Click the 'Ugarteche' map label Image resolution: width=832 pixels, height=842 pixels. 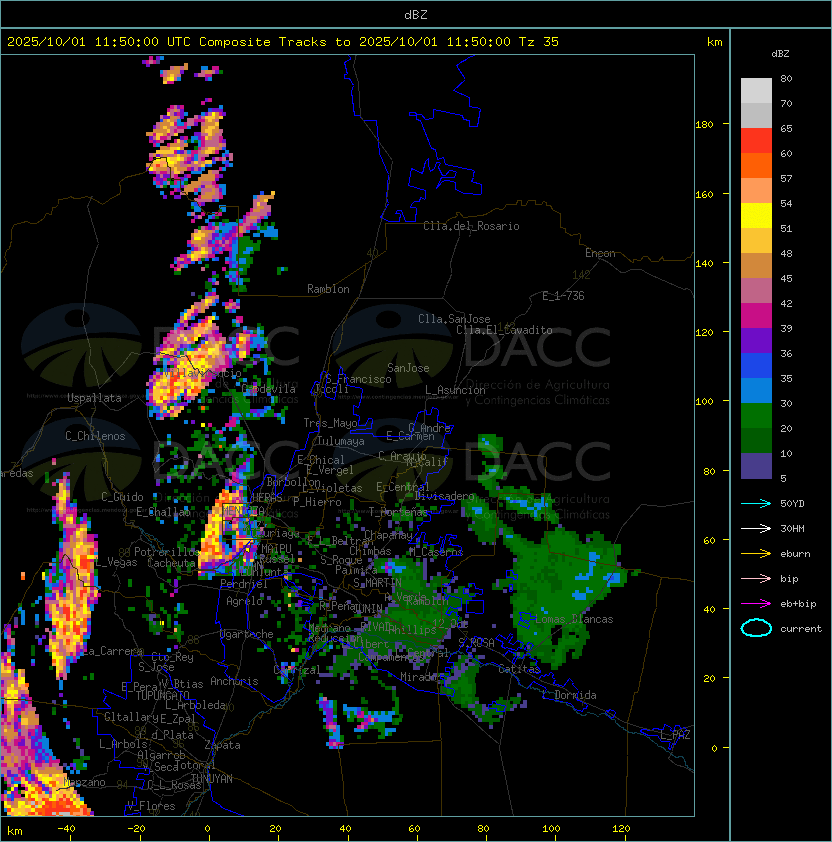[x=247, y=634]
